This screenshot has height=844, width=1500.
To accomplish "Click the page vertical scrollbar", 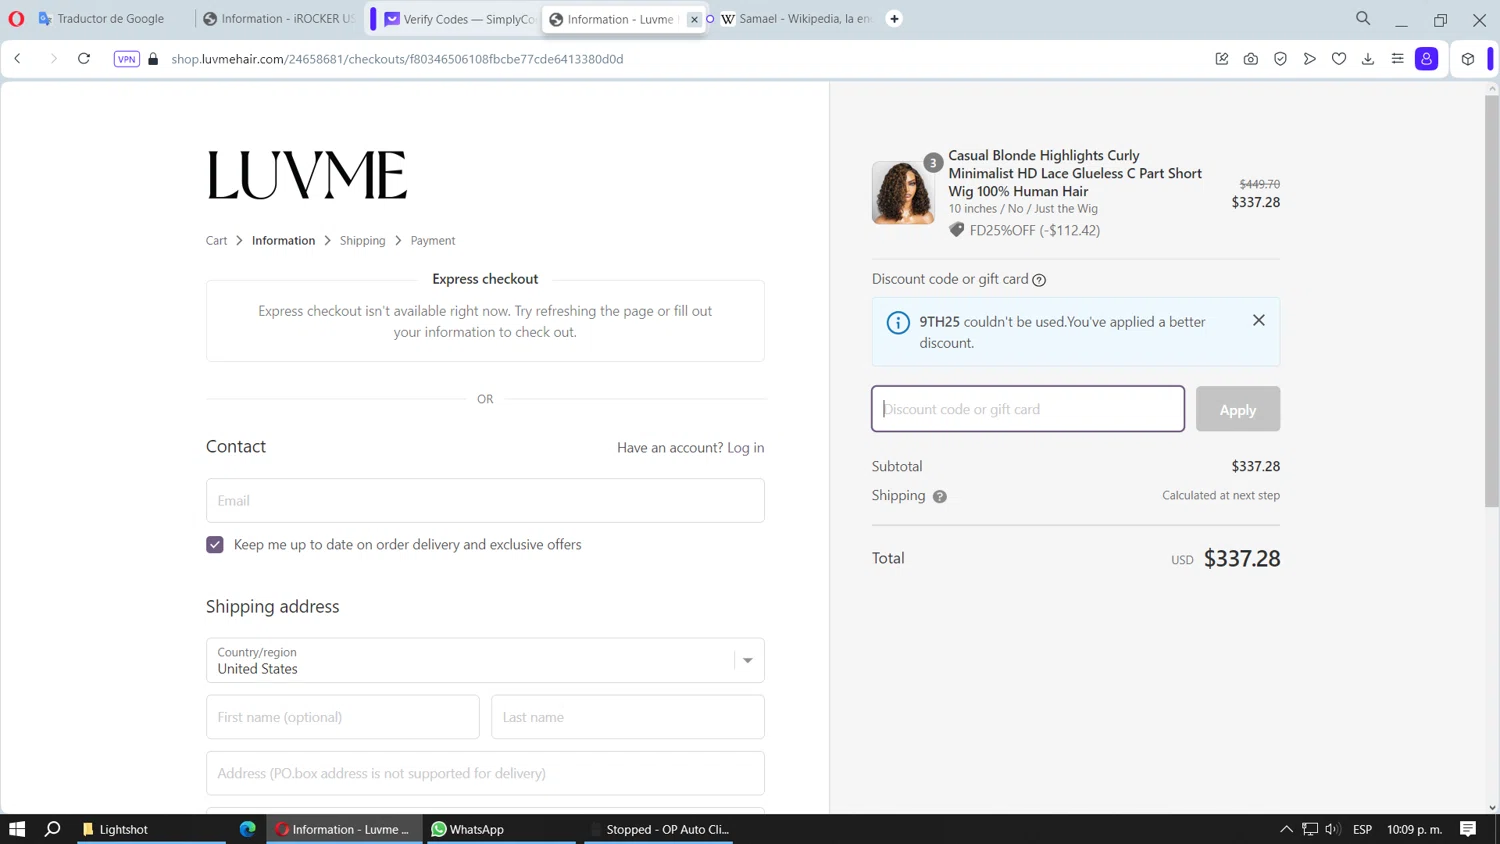I will [1492, 300].
